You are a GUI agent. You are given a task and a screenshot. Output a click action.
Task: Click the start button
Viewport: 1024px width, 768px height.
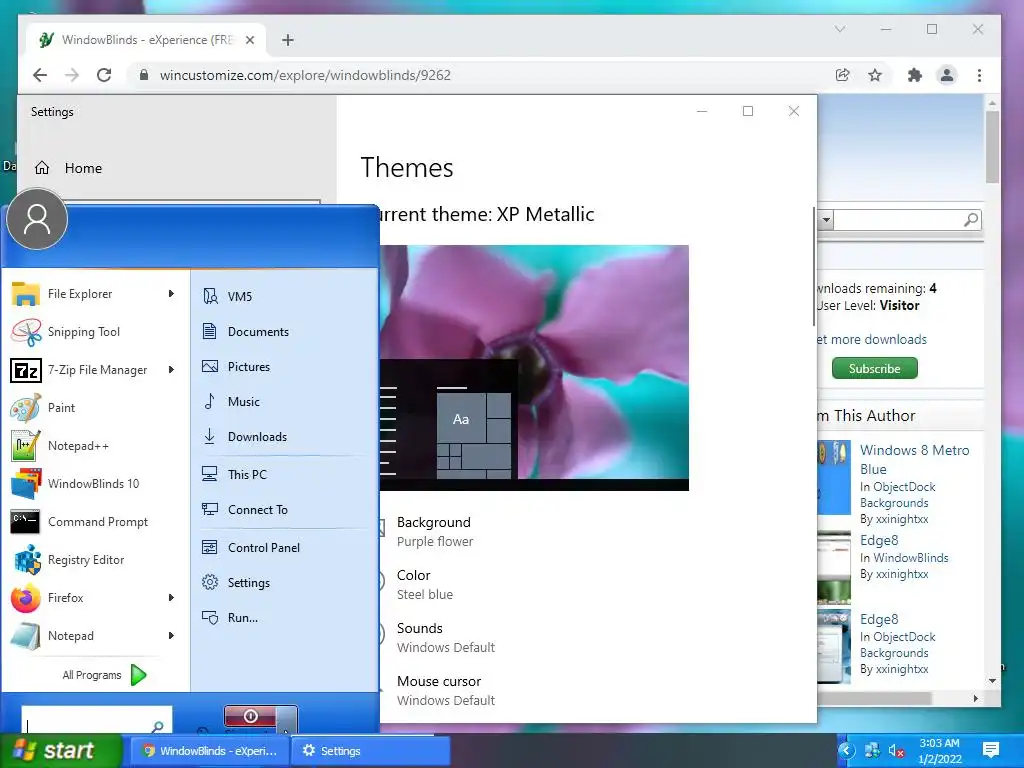click(60, 750)
